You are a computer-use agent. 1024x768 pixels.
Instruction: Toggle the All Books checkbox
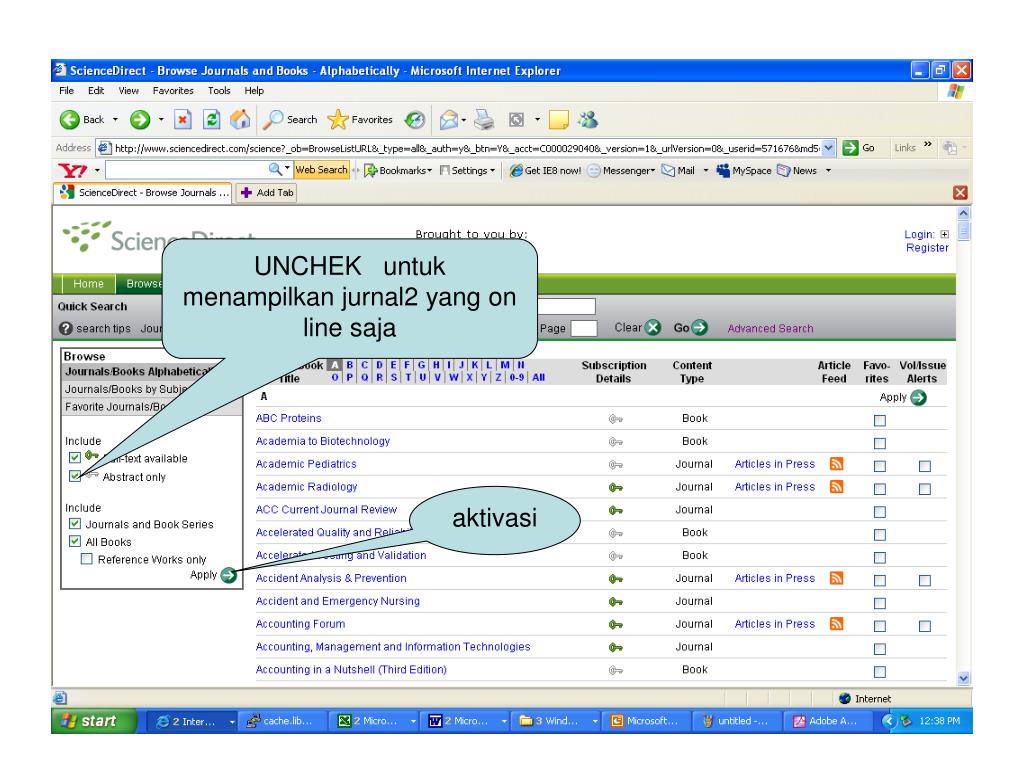75,541
